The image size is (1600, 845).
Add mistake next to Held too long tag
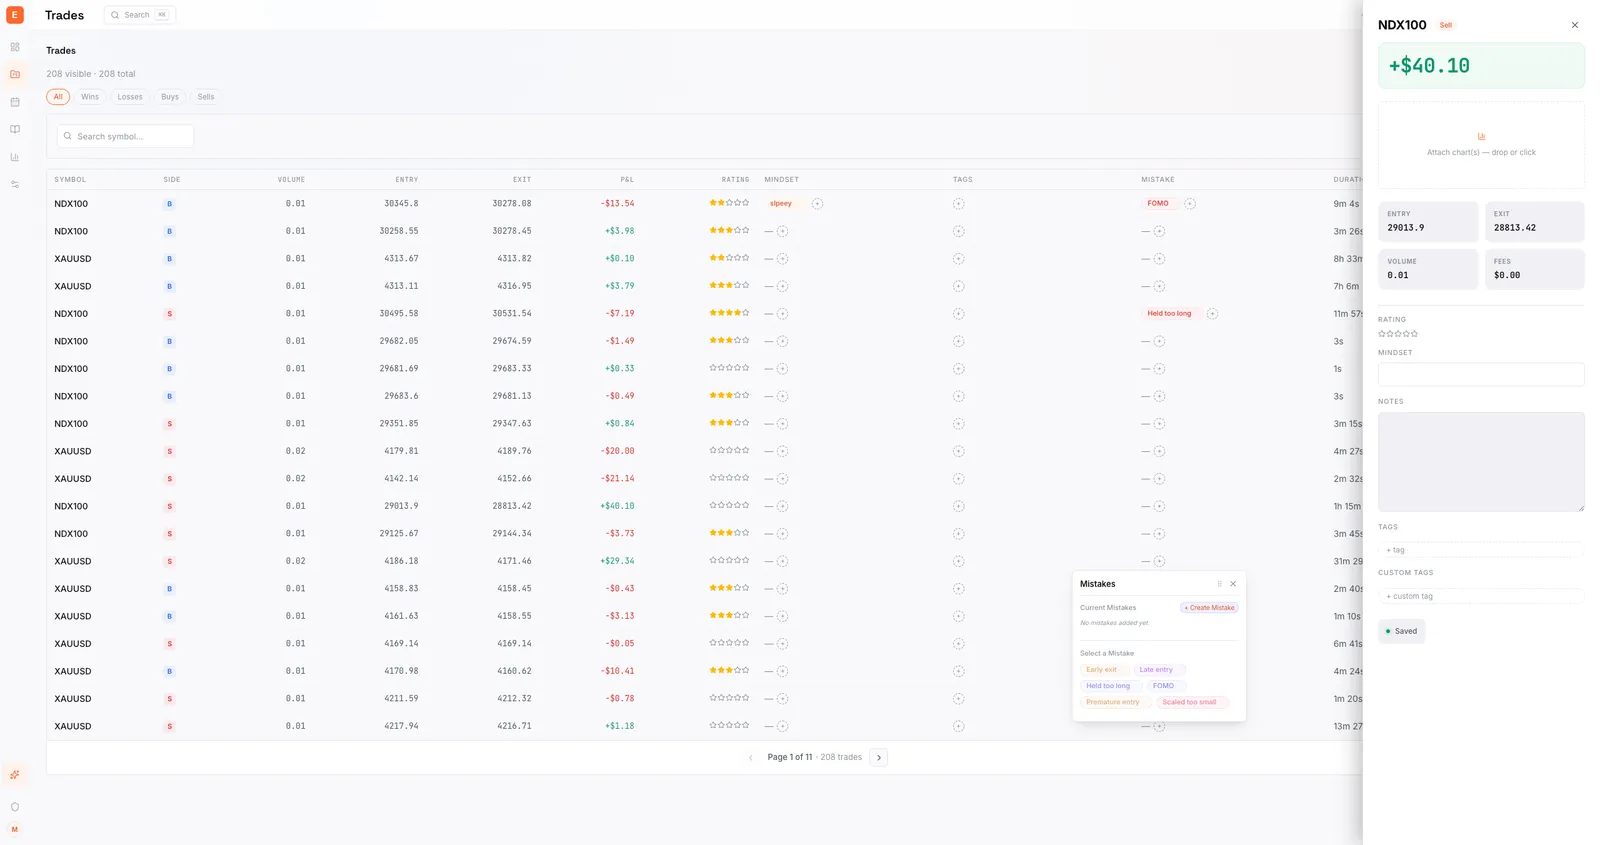[1212, 314]
